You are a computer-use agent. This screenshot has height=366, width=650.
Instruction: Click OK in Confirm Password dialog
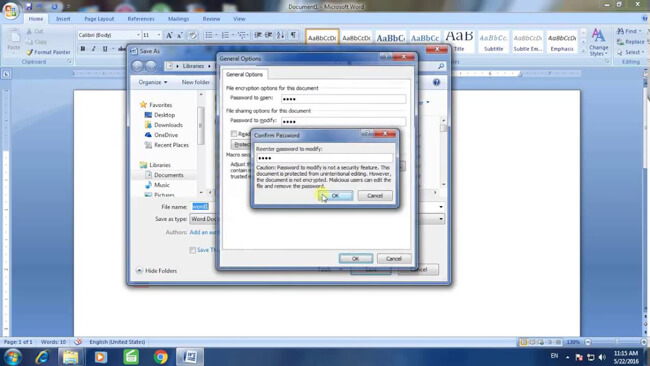tap(336, 196)
